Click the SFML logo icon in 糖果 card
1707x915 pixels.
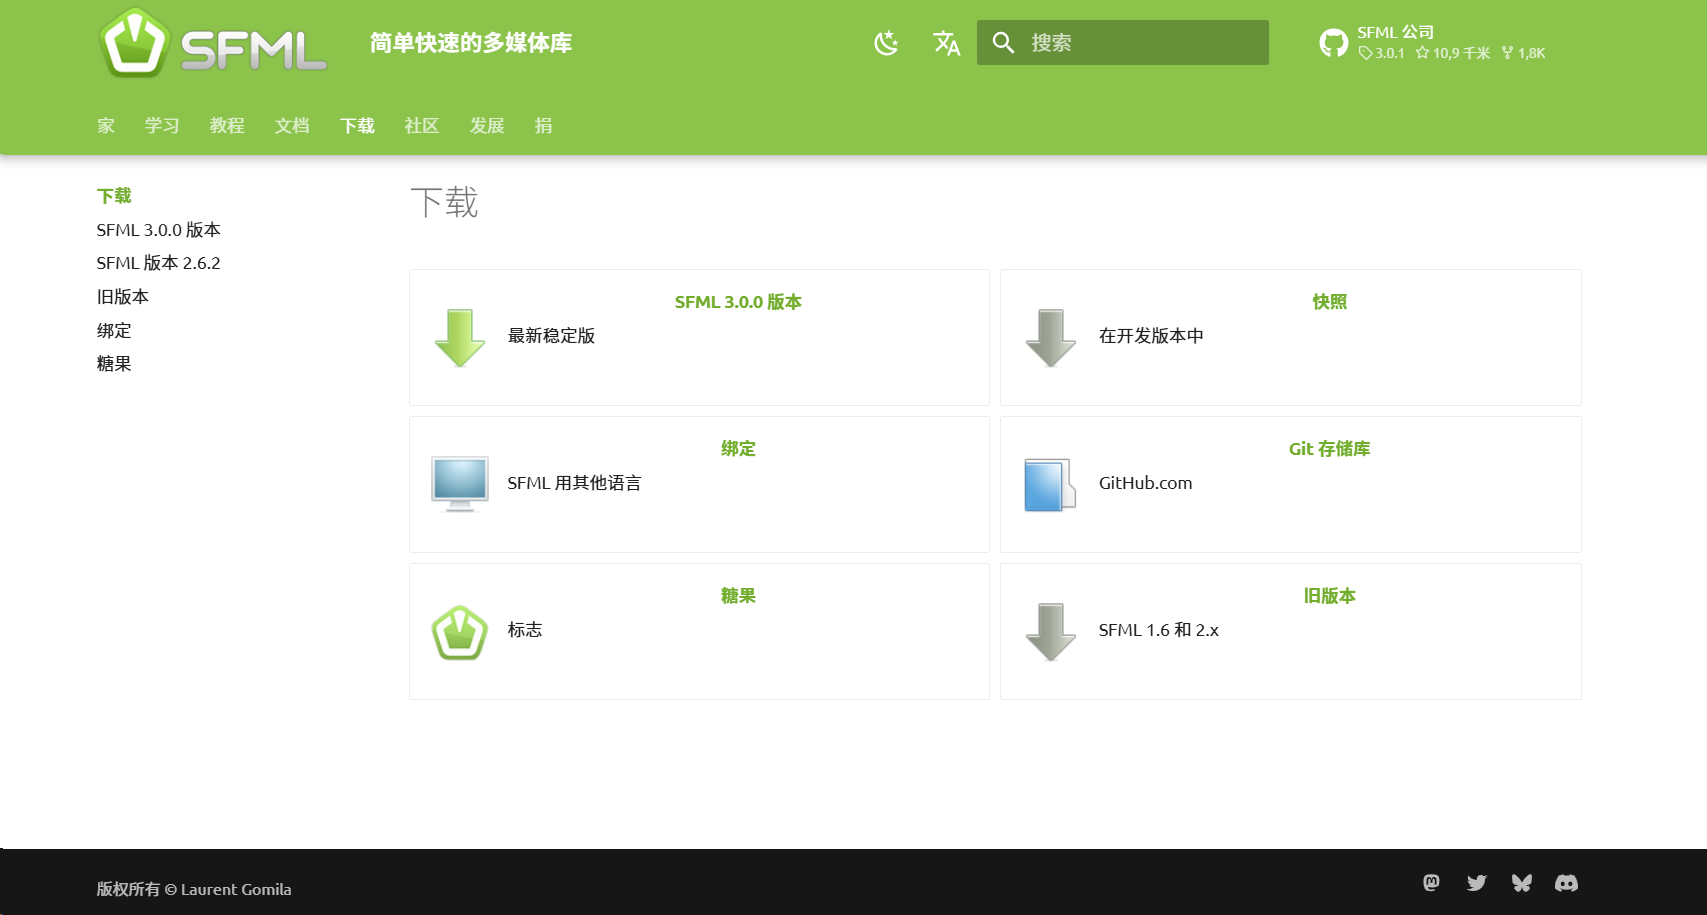point(460,632)
